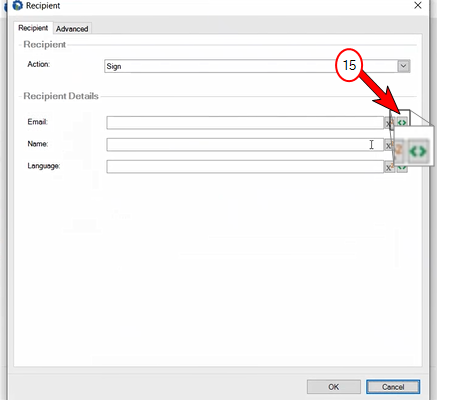450x400 pixels.
Task: Open the Action combo box showing Sign
Action: point(257,66)
